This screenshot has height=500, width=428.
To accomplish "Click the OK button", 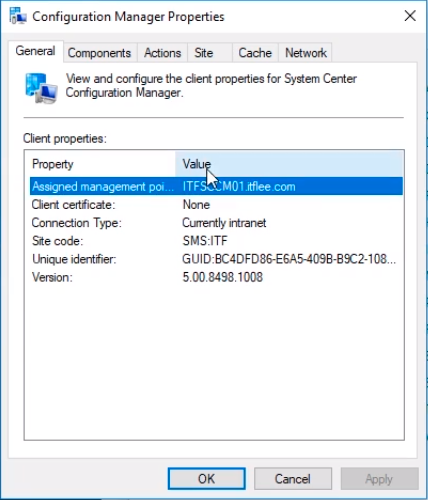I will [207, 479].
